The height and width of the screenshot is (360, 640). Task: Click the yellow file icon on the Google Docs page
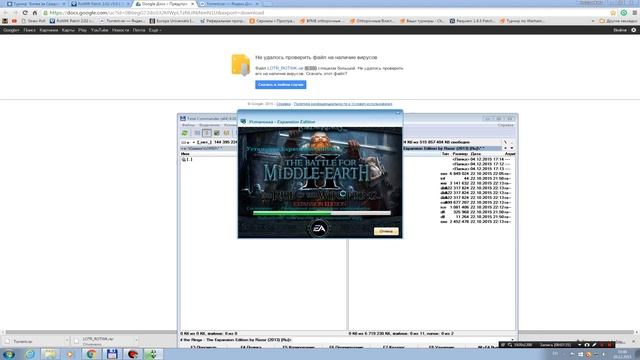coord(240,65)
